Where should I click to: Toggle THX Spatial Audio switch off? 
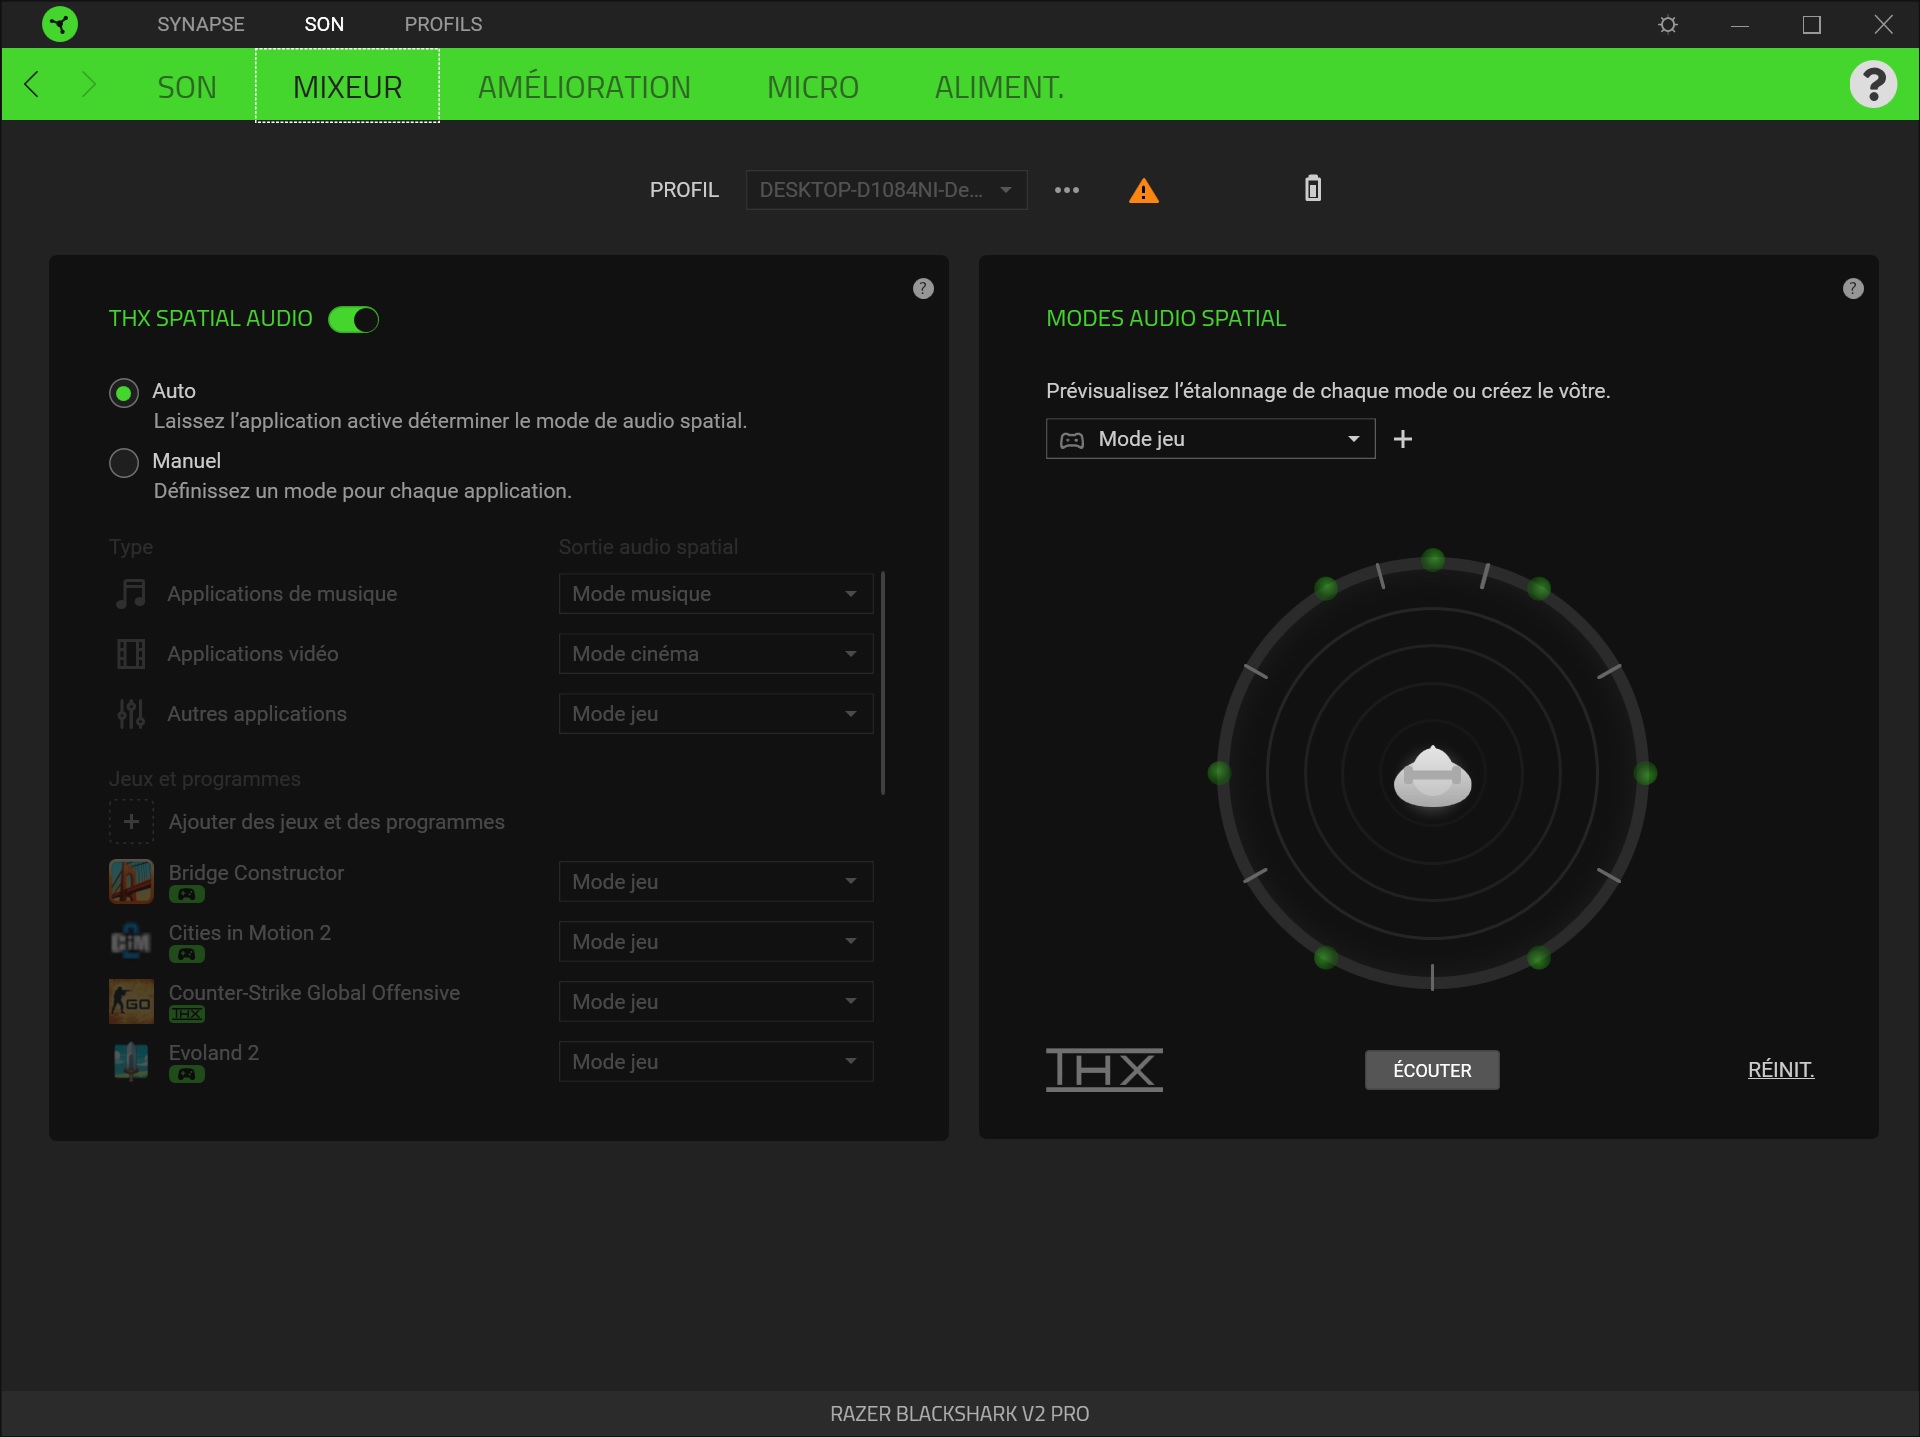coord(353,319)
